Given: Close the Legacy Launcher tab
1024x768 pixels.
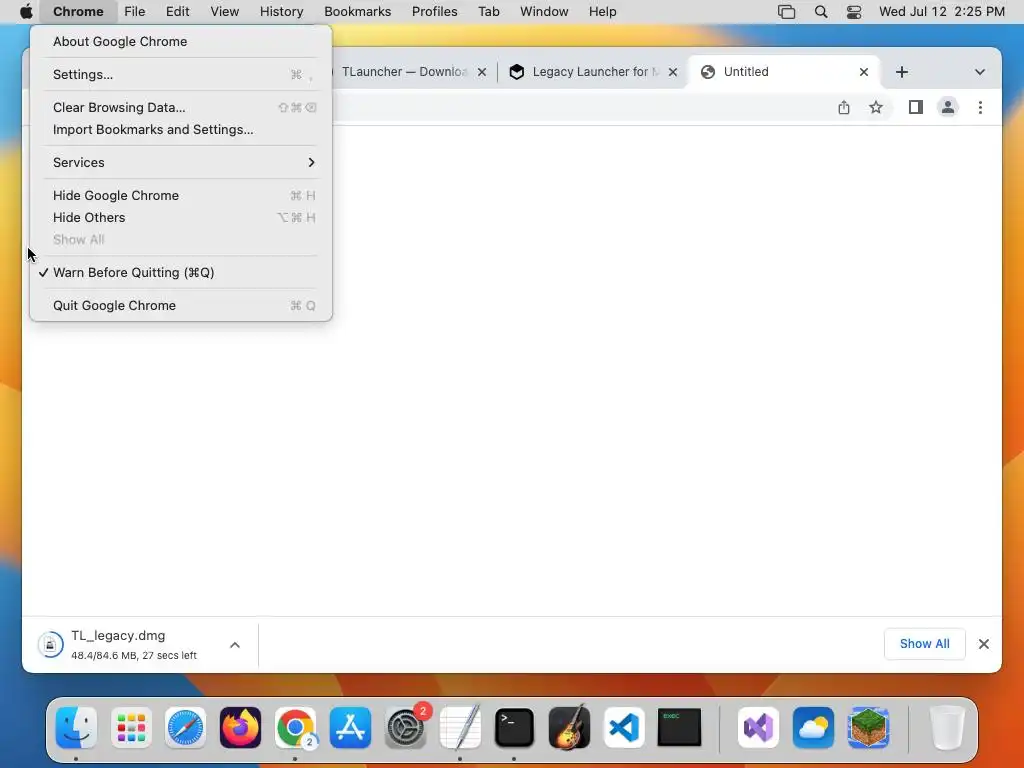Looking at the screenshot, I should coord(673,72).
